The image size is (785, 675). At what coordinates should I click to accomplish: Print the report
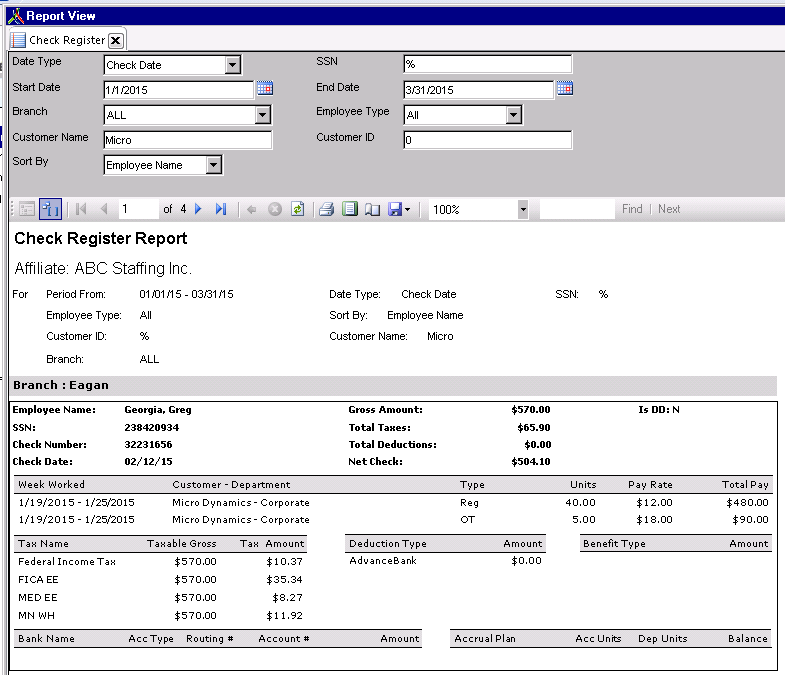326,209
